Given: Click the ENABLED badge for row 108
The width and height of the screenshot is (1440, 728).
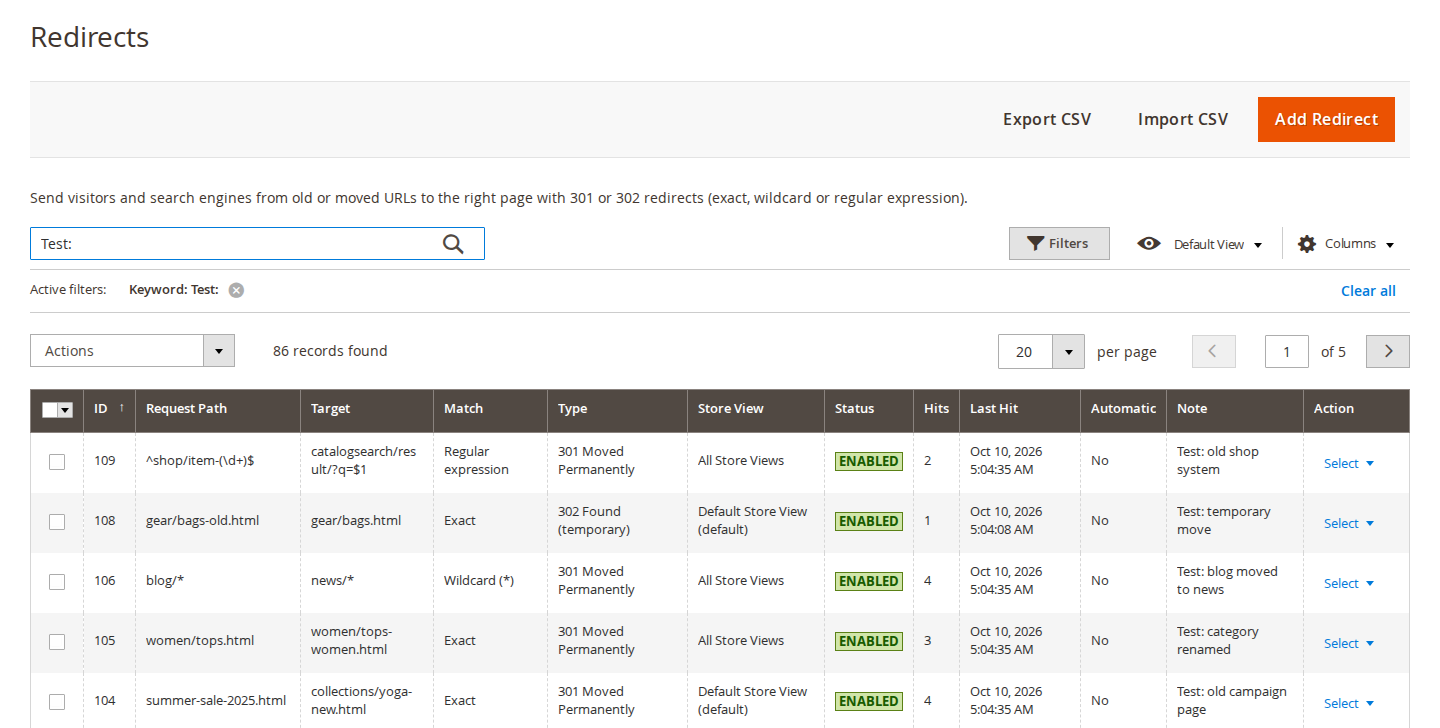Looking at the screenshot, I should 868,521.
